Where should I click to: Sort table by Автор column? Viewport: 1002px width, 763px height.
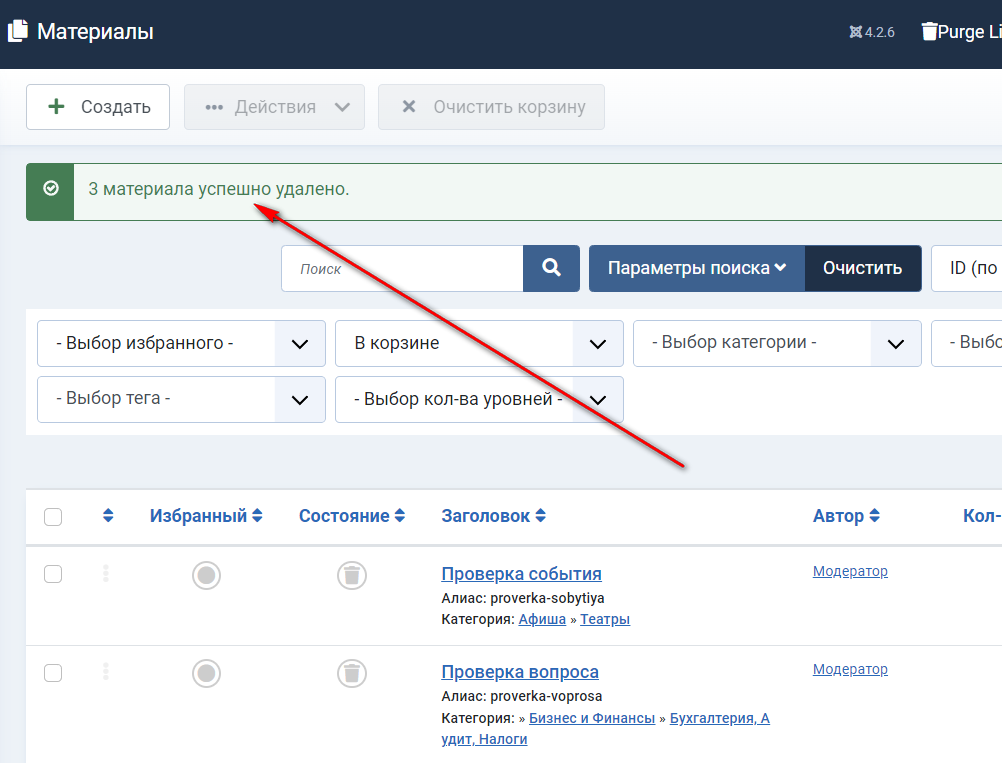click(x=845, y=516)
